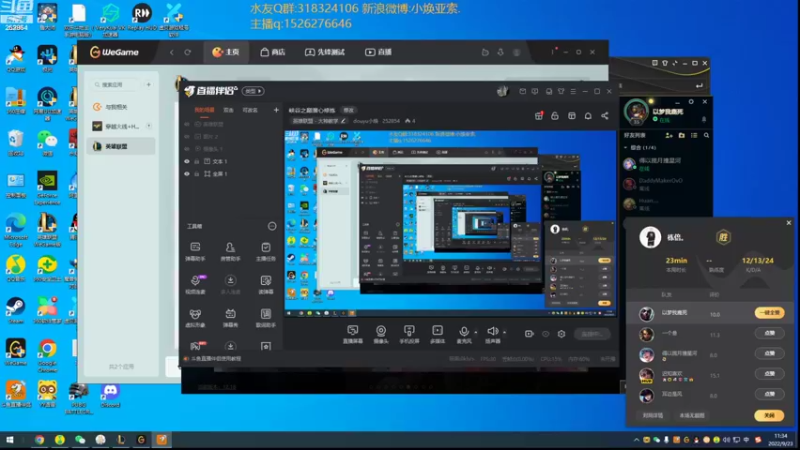Click the share icon in 直播伴侣
Screen dimensions: 800x450
click(x=605, y=116)
